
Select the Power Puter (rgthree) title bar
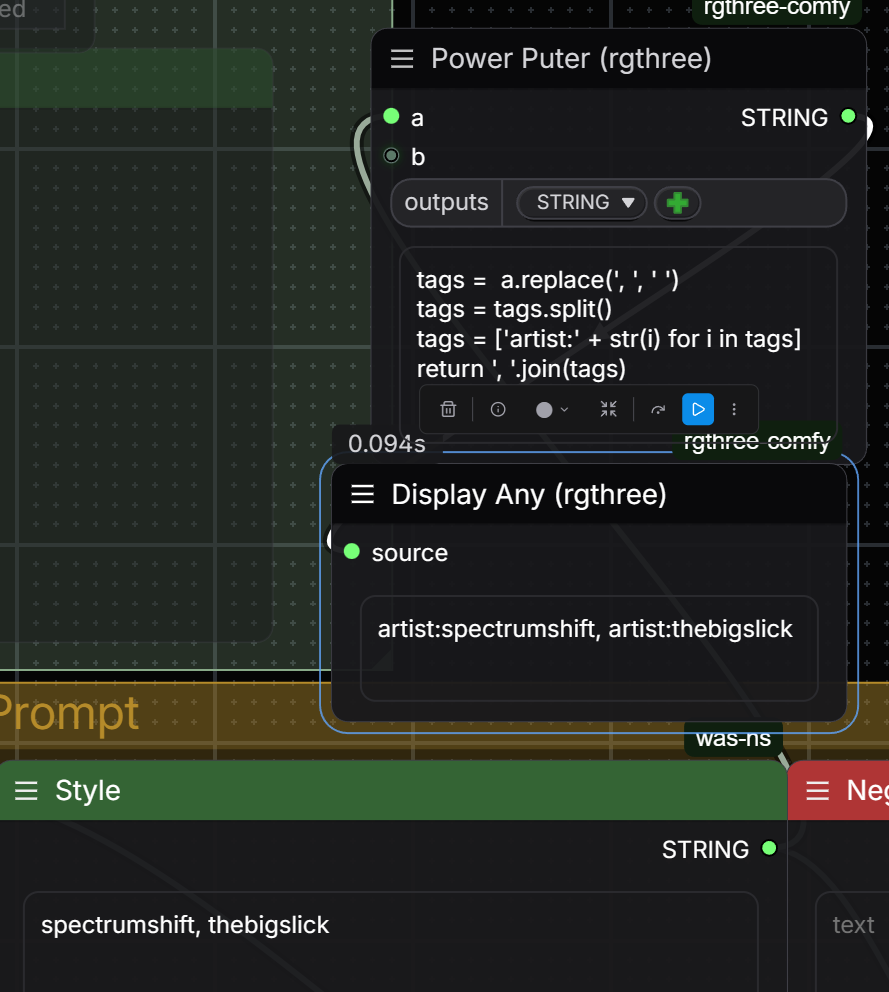[x=618, y=59]
